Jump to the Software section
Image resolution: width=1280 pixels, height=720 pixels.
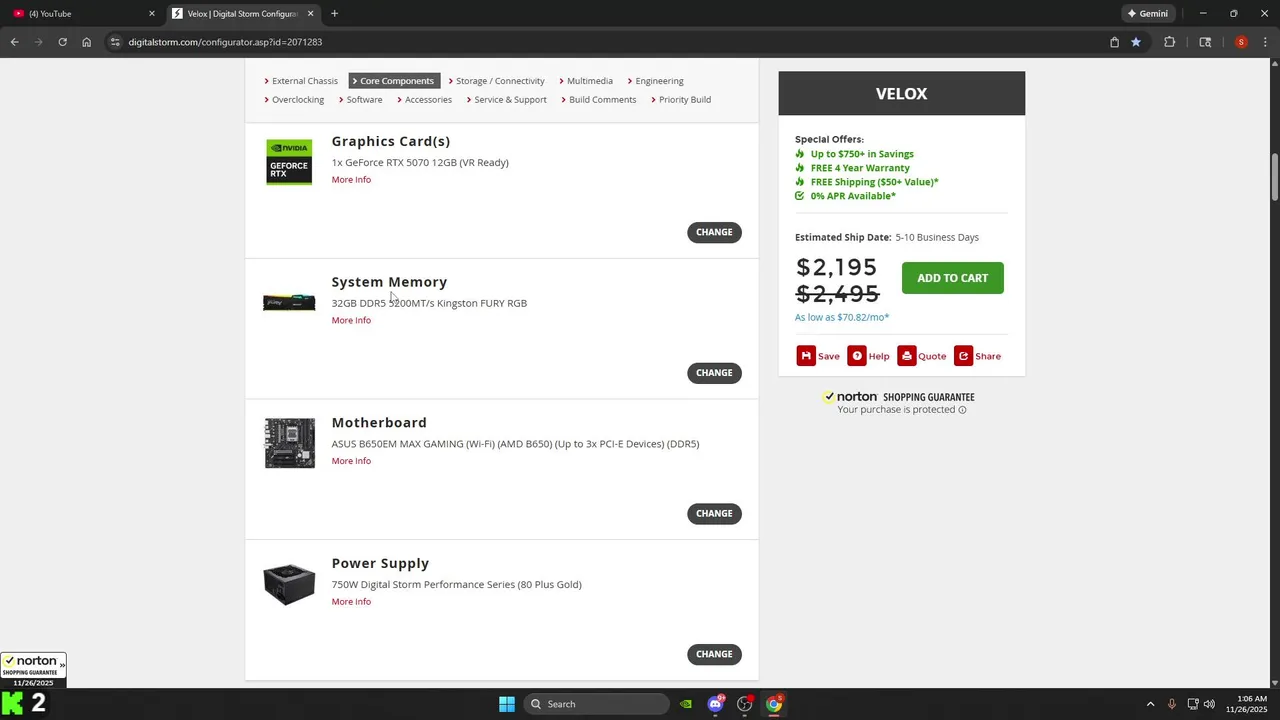coord(361,100)
